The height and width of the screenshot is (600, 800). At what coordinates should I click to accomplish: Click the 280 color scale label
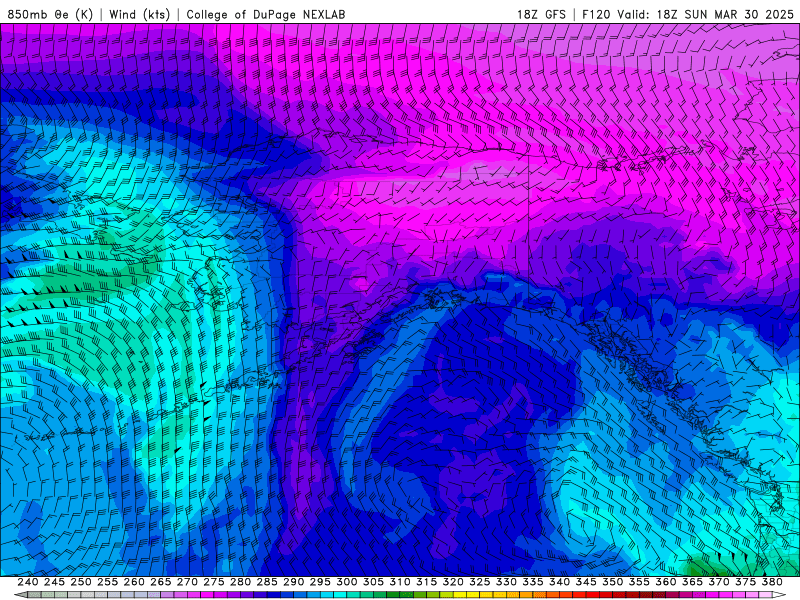240,582
